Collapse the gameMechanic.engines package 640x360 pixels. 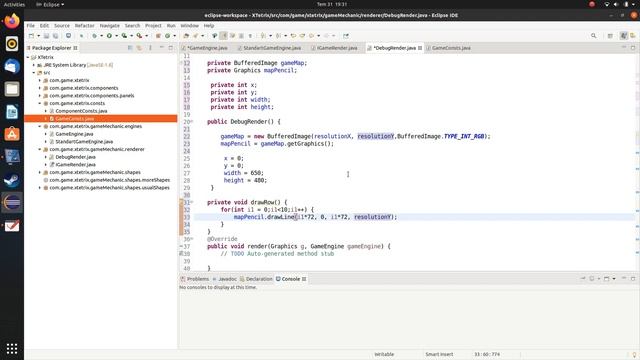(40, 126)
